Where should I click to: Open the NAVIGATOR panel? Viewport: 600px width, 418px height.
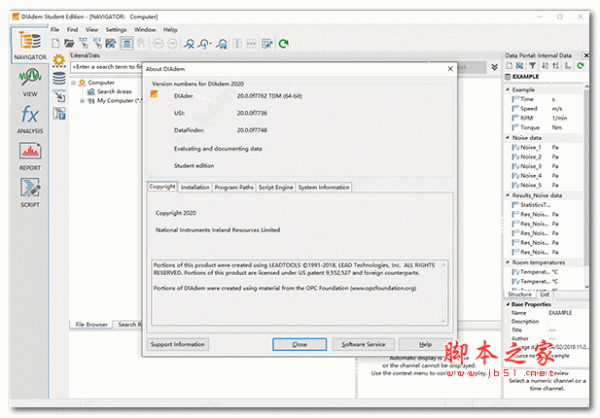point(29,45)
